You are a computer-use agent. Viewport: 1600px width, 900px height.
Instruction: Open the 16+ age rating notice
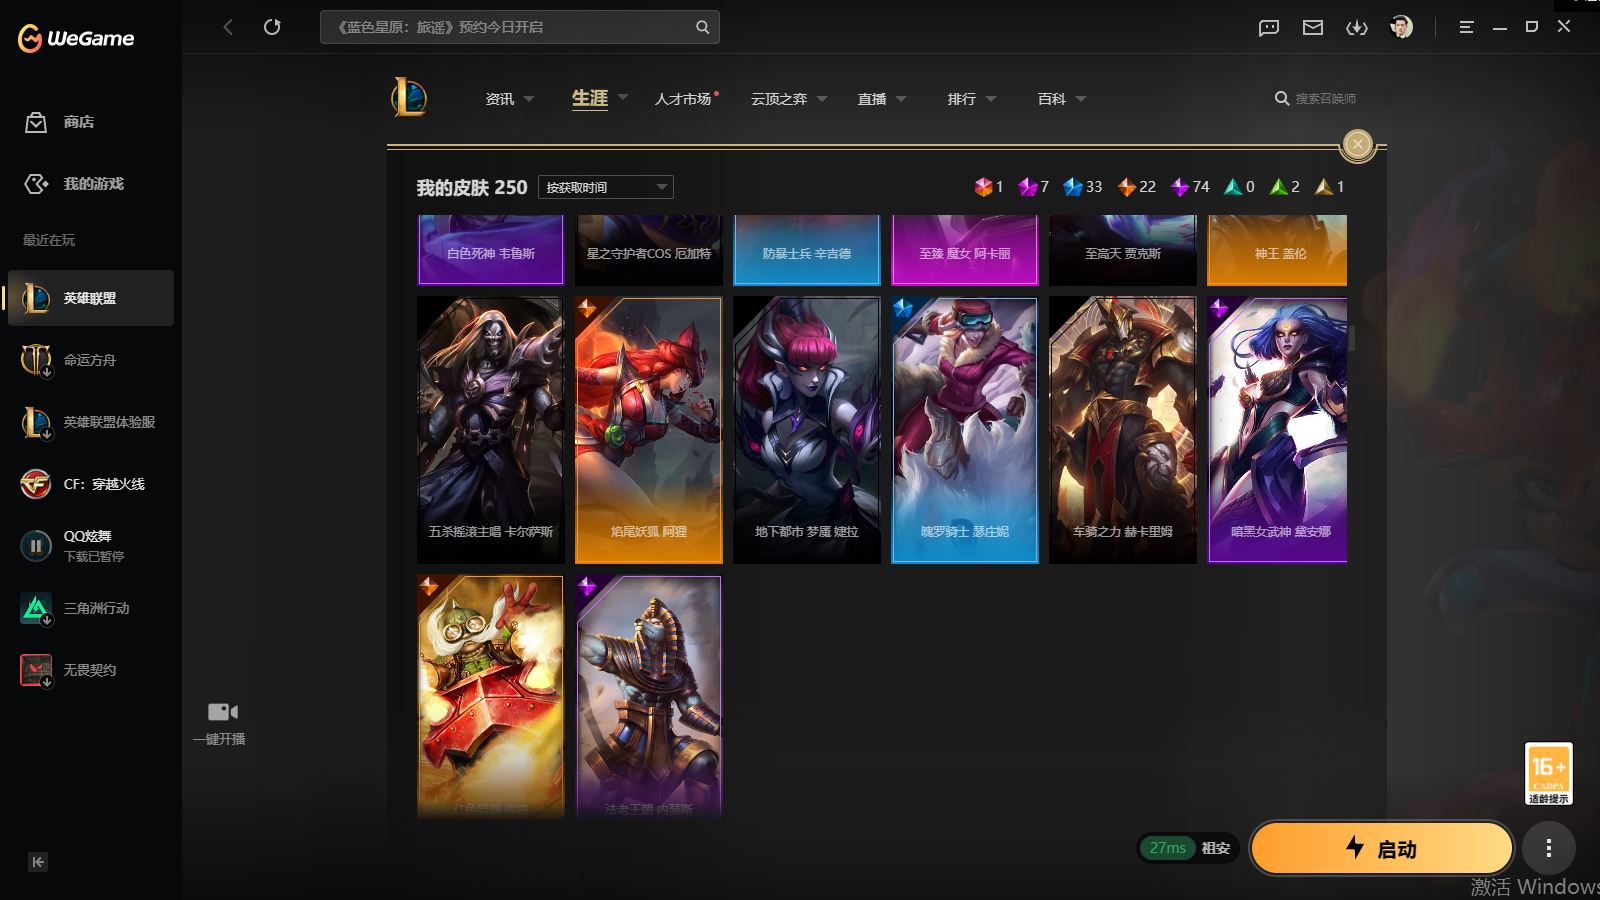coord(1548,773)
